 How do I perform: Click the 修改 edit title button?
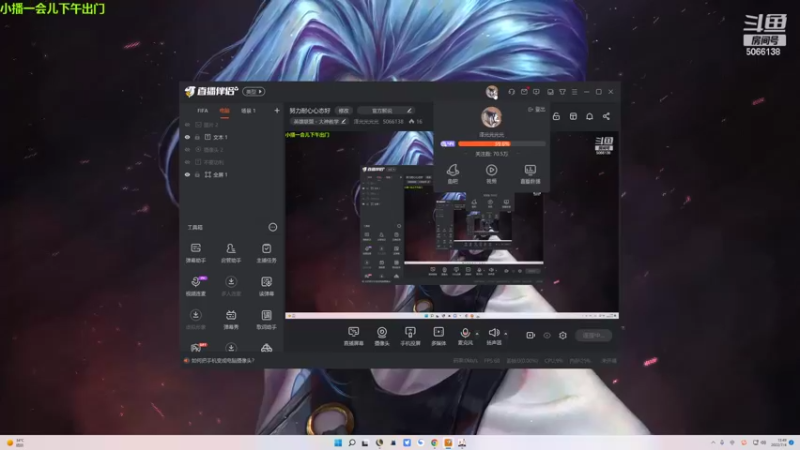[344, 111]
